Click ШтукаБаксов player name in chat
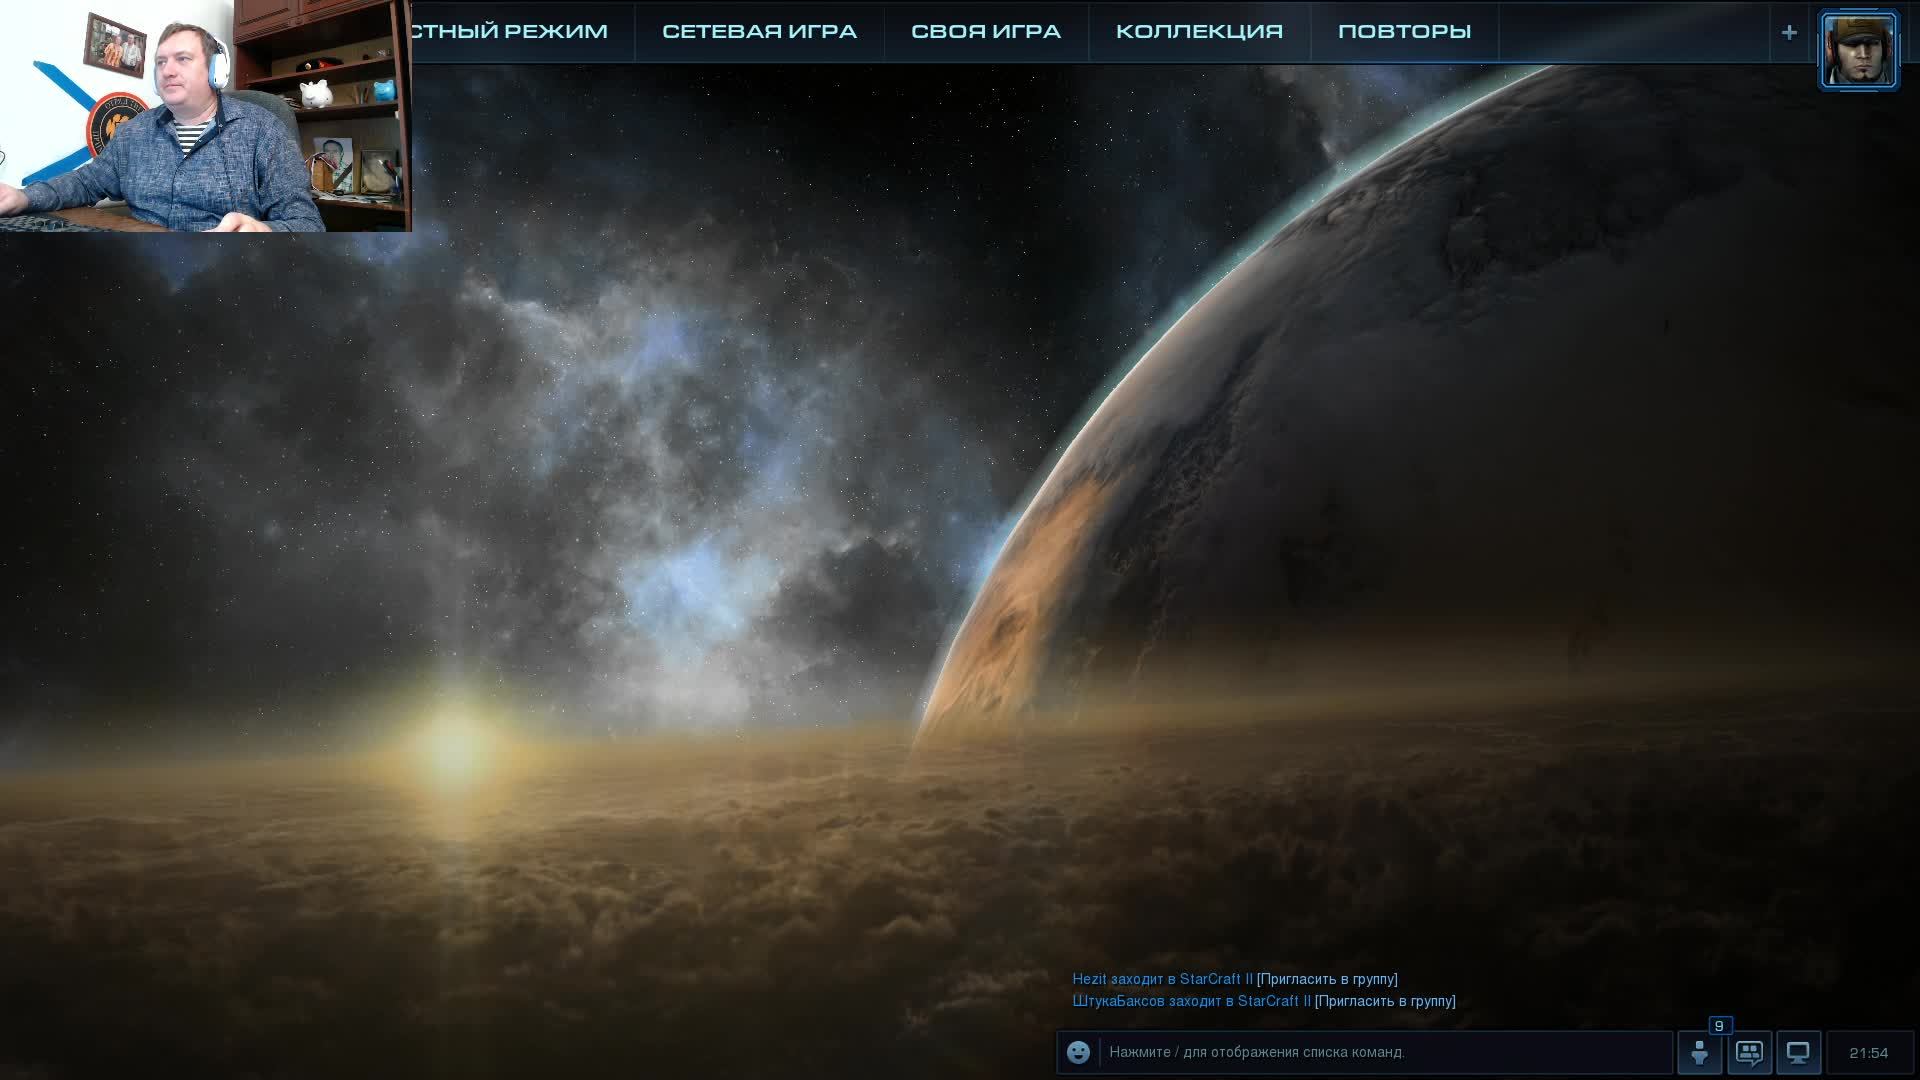This screenshot has height=1080, width=1920. coord(1118,1001)
